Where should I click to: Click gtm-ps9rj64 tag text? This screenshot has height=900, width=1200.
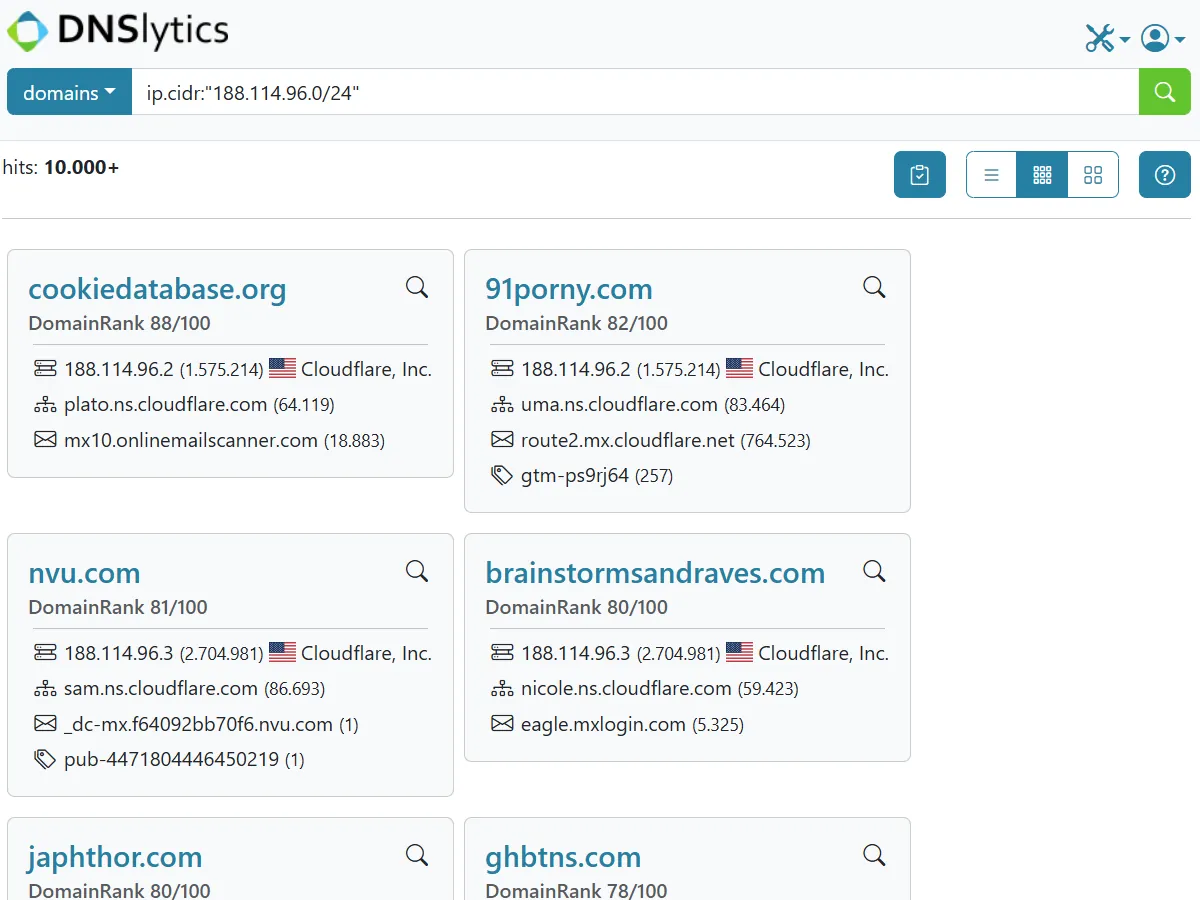[575, 475]
